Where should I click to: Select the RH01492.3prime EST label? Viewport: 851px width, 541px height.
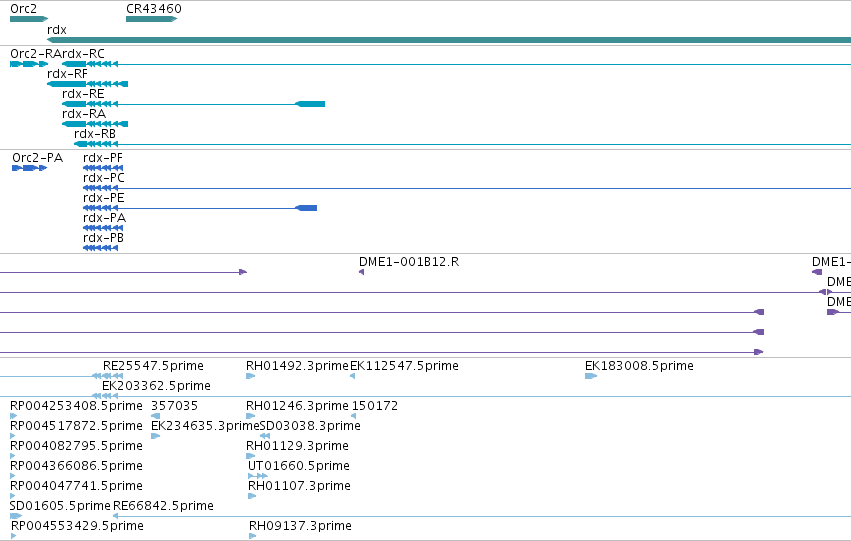coord(297,366)
